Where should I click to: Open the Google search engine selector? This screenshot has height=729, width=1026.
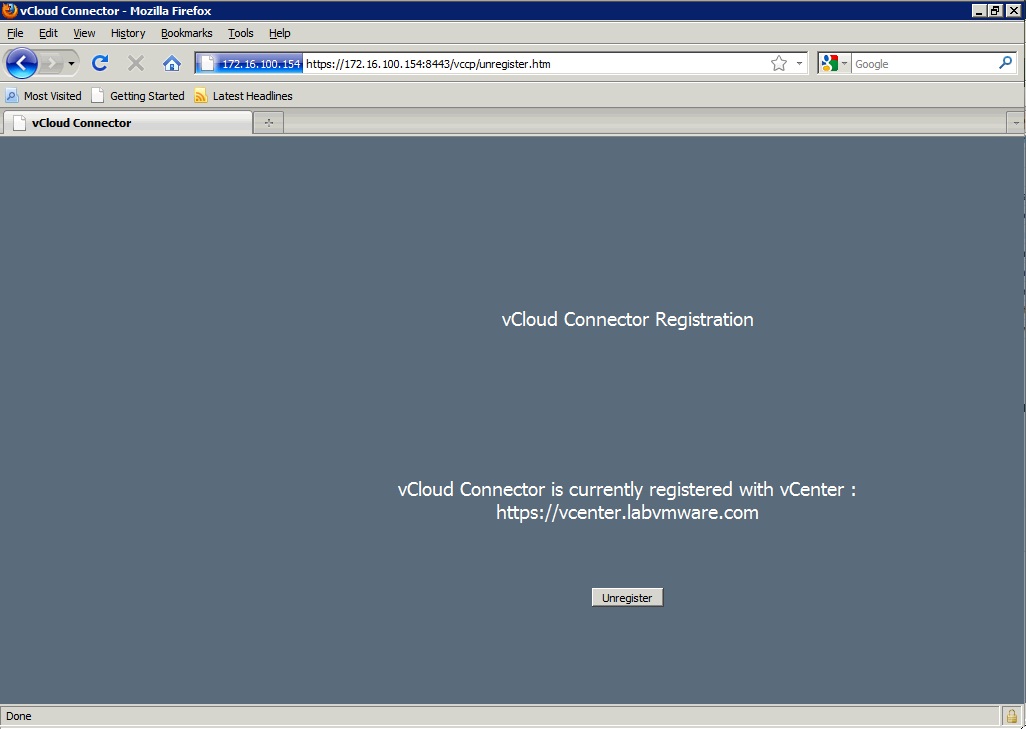[x=834, y=63]
